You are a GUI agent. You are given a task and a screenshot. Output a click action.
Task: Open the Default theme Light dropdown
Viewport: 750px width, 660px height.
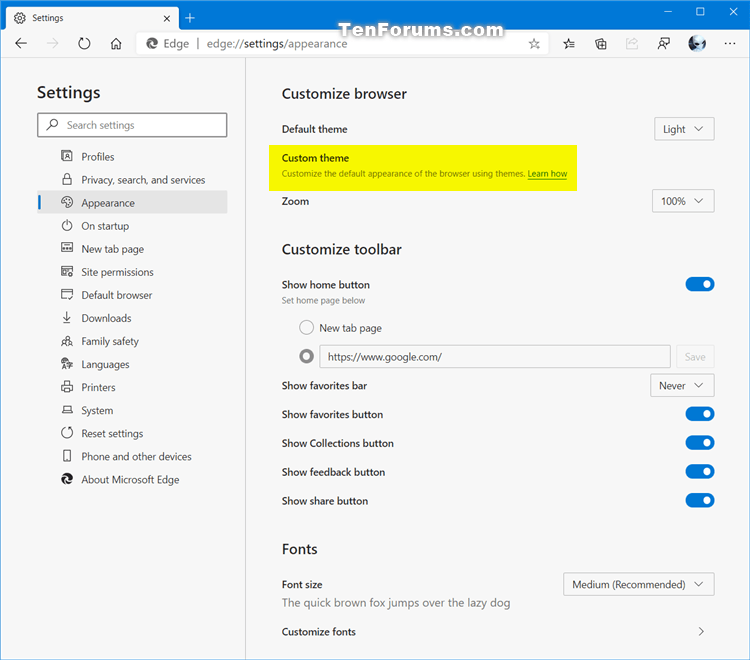[x=684, y=129]
